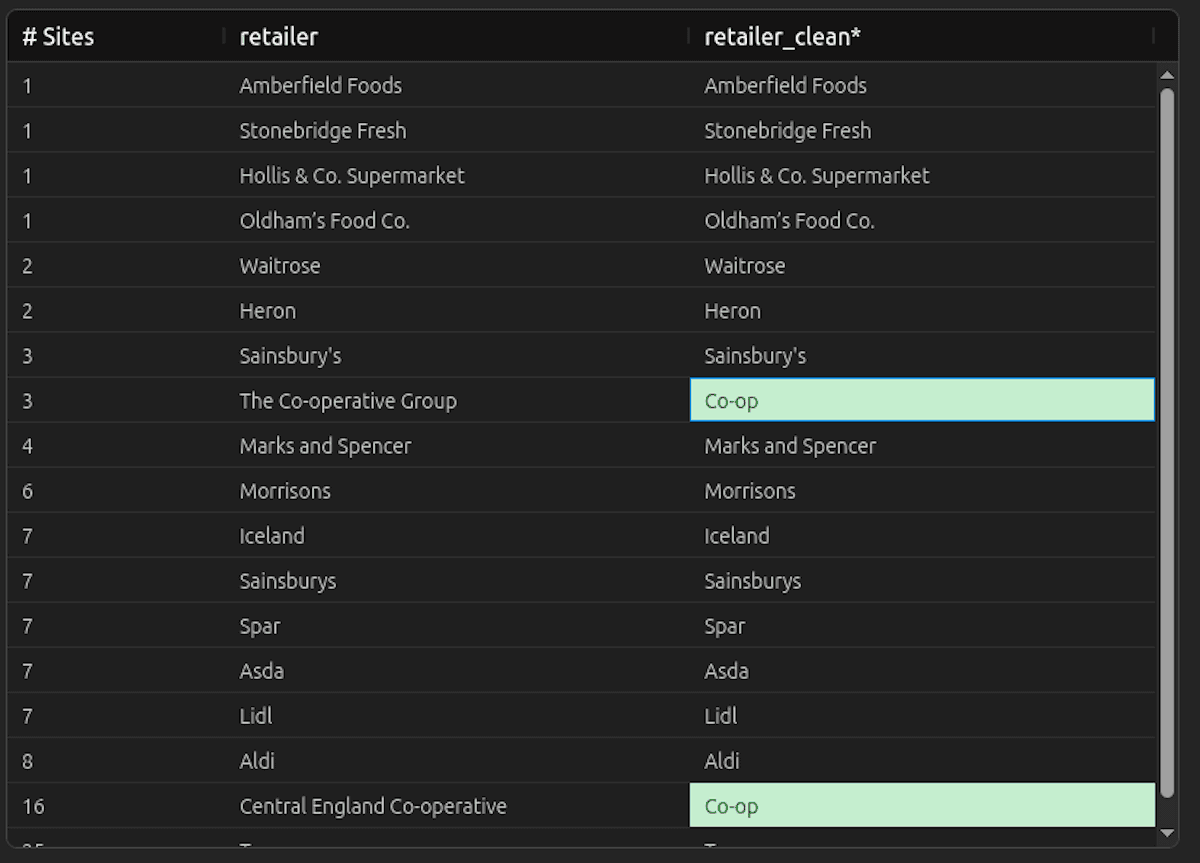Select sites count 1 in Hollis & Co. row
This screenshot has height=863, width=1200.
[27, 176]
